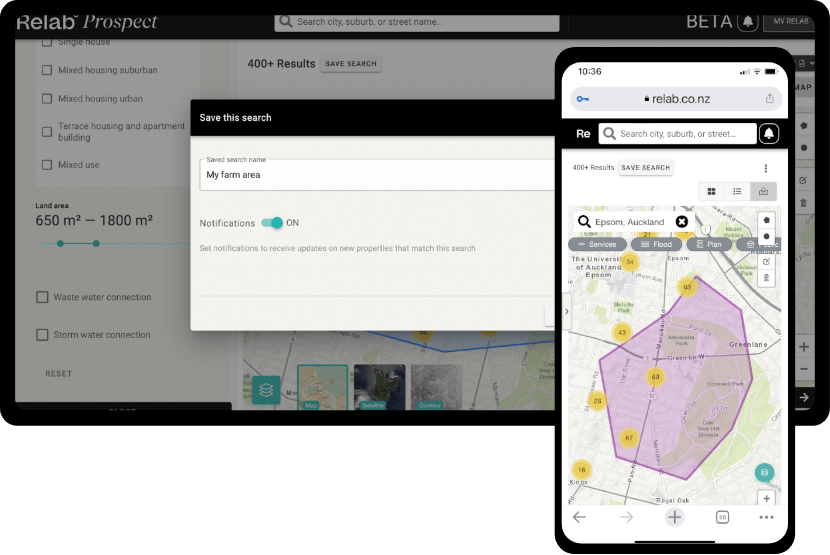Turn off the Notifications toggle switch
Viewport: 830px width, 555px height.
(x=271, y=223)
